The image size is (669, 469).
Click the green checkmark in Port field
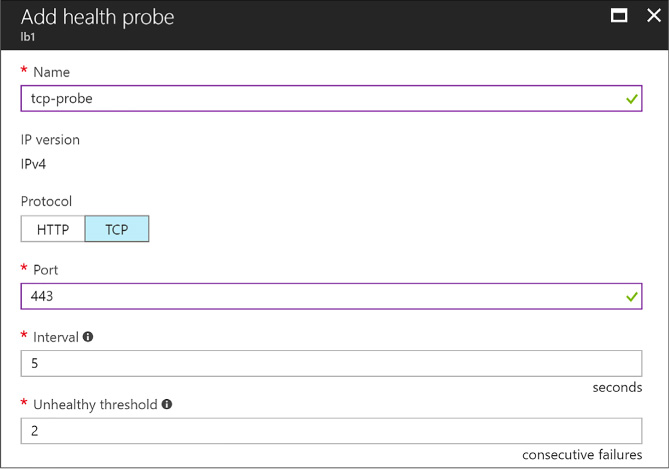point(631,296)
